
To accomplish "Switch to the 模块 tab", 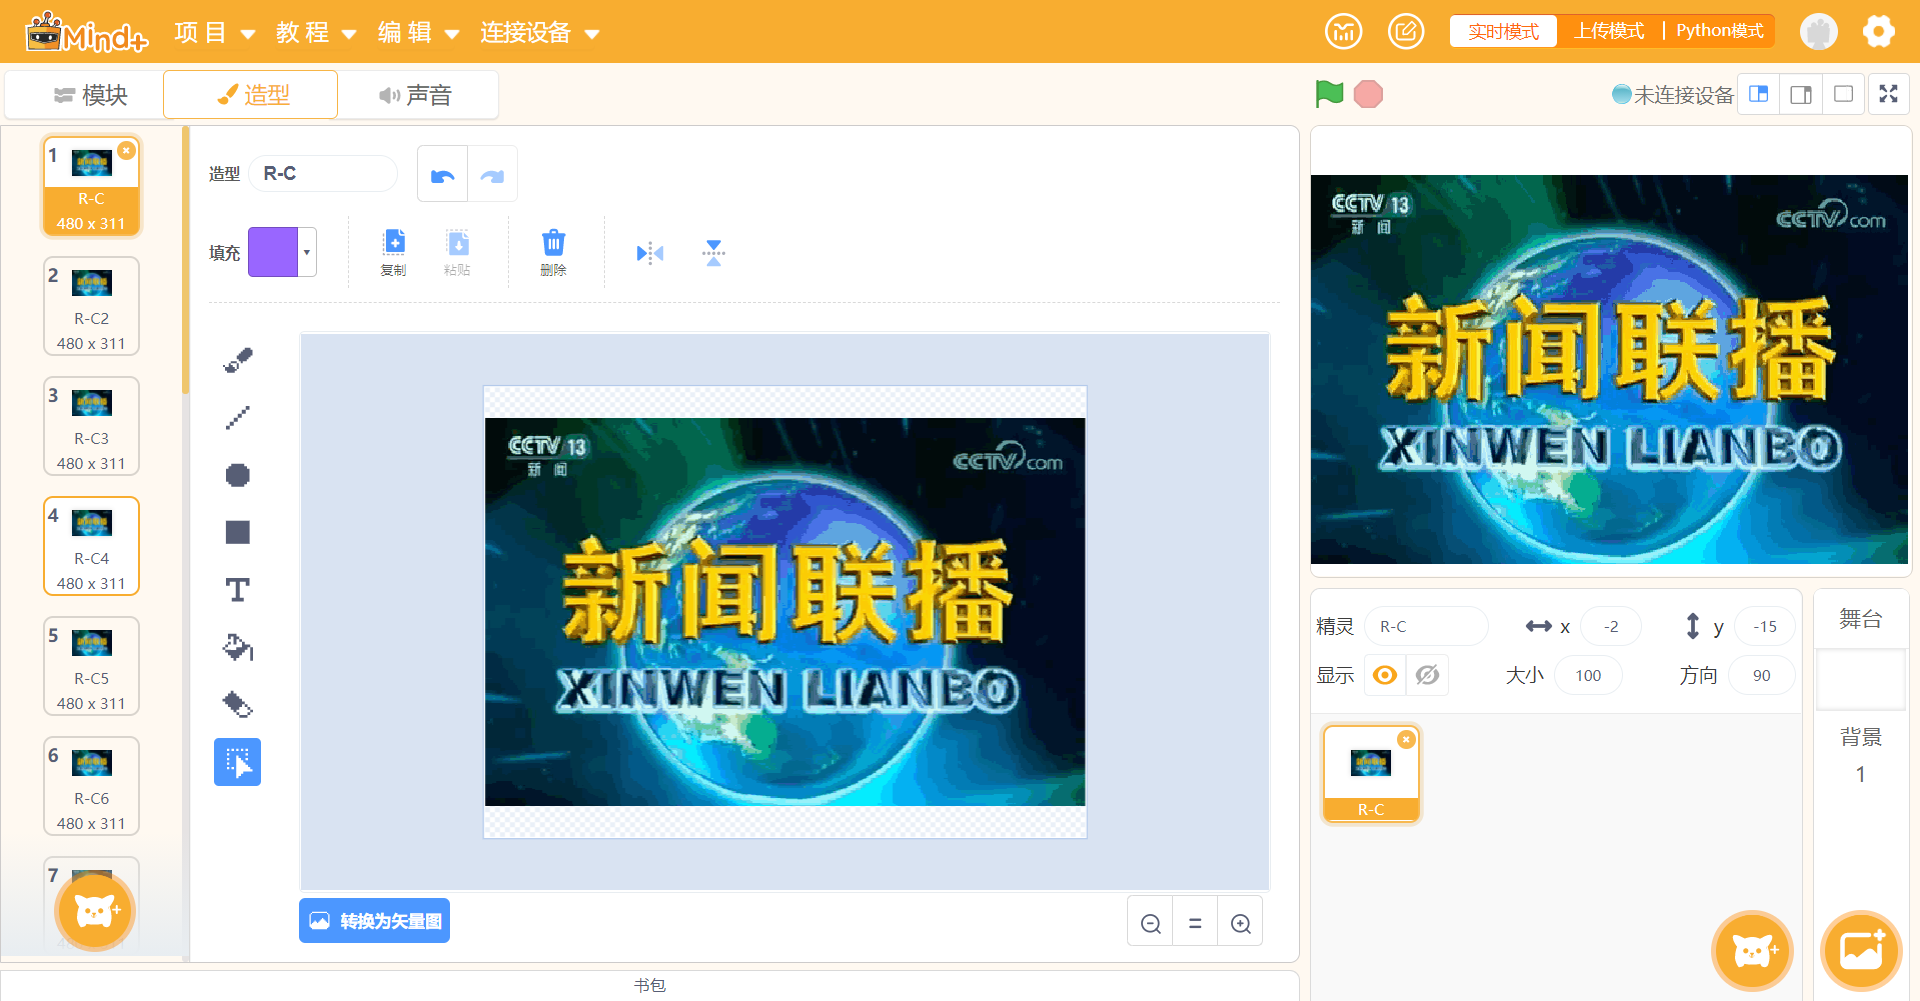I will 90,95.
